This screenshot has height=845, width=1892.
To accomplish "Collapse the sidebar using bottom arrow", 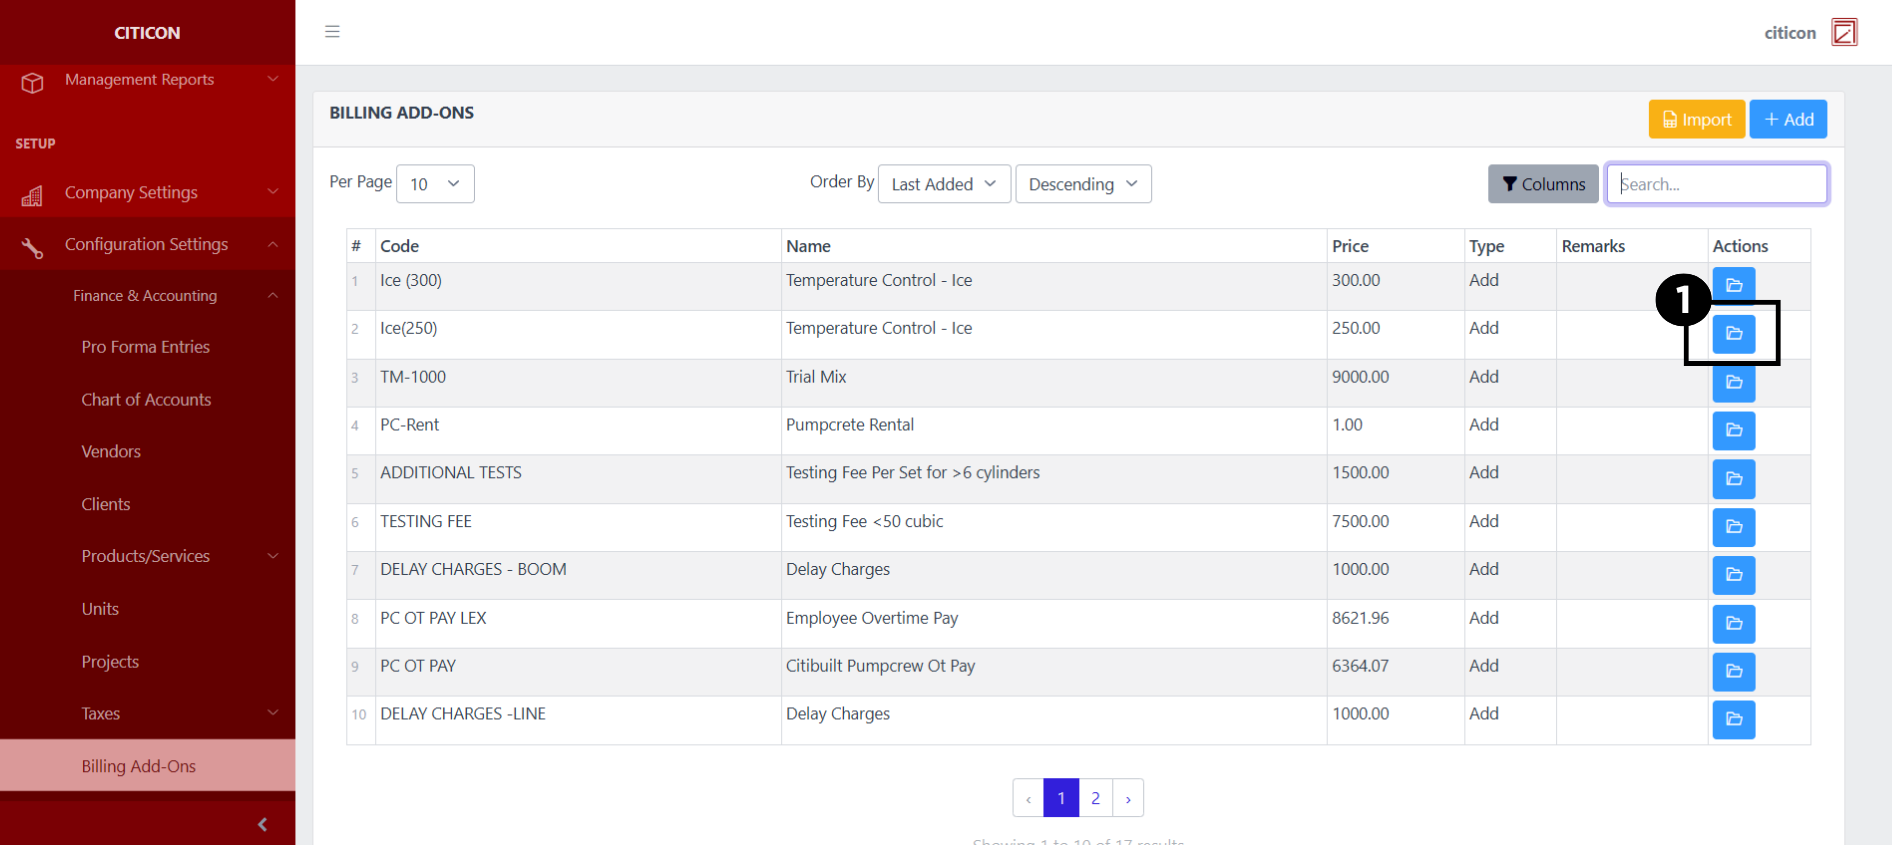I will [x=262, y=824].
